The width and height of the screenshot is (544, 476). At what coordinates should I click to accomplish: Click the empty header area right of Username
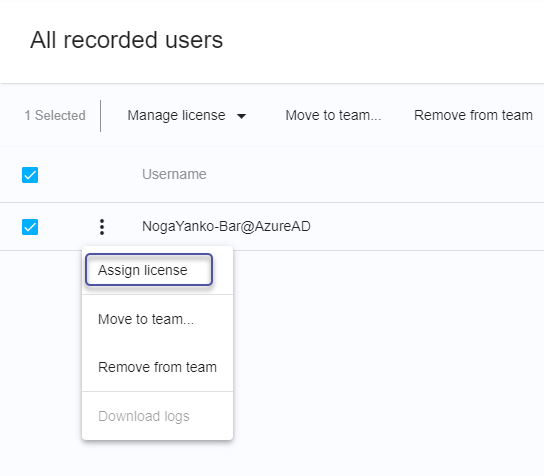(375, 175)
